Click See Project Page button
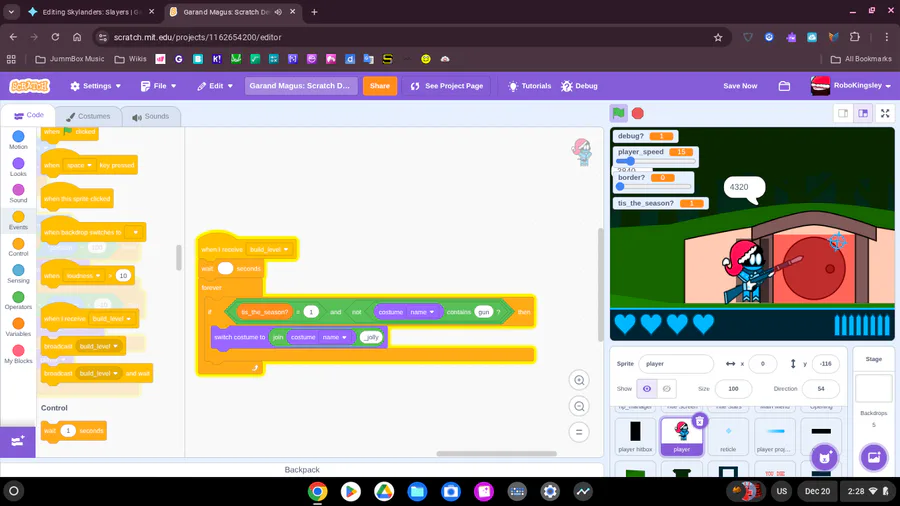This screenshot has width=900, height=506. [x=446, y=86]
